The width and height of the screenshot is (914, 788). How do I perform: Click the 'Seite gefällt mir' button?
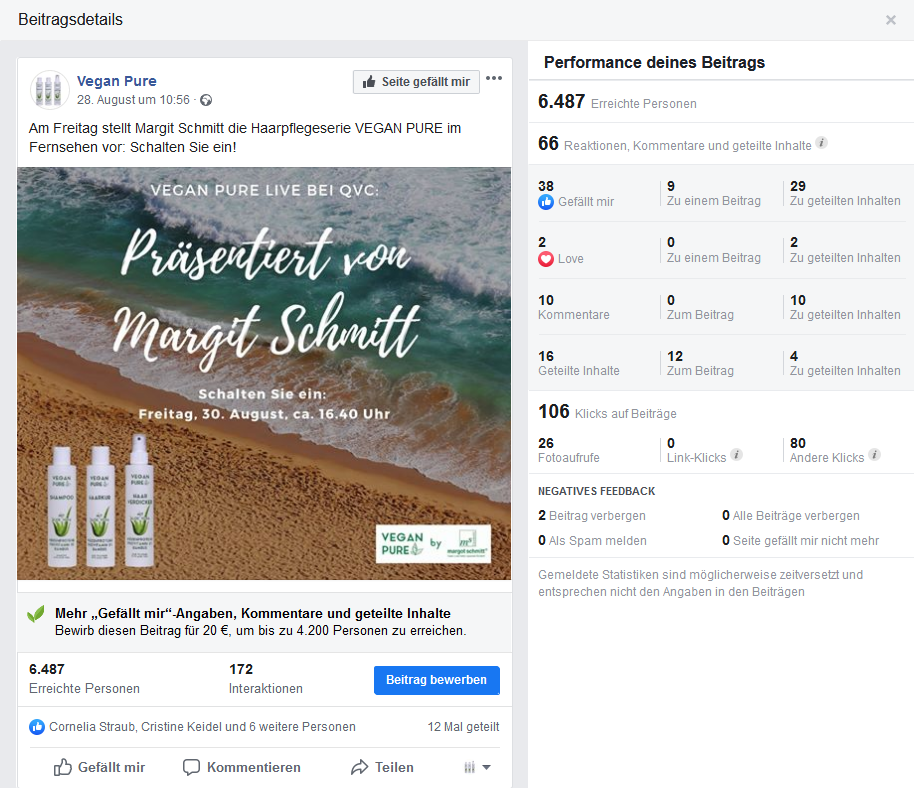416,82
